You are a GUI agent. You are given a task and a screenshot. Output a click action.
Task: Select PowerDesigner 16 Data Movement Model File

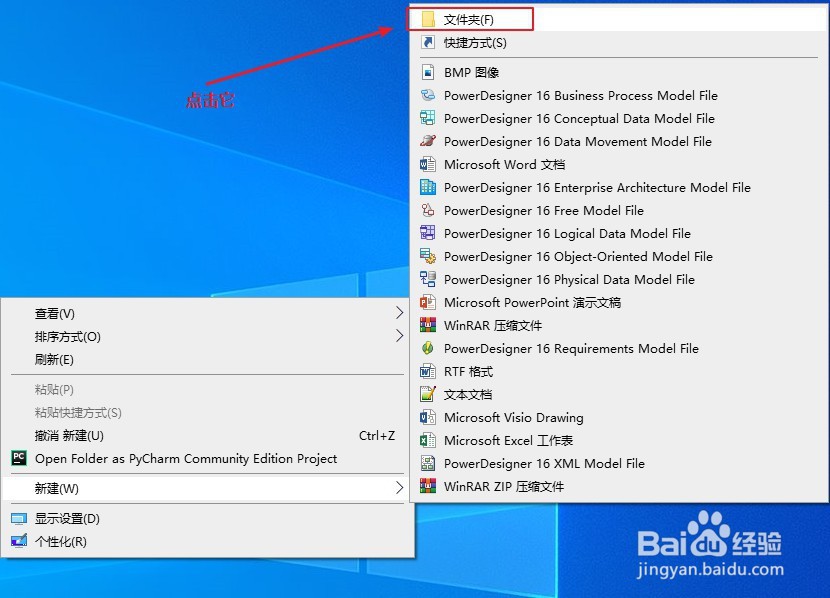(x=619, y=141)
